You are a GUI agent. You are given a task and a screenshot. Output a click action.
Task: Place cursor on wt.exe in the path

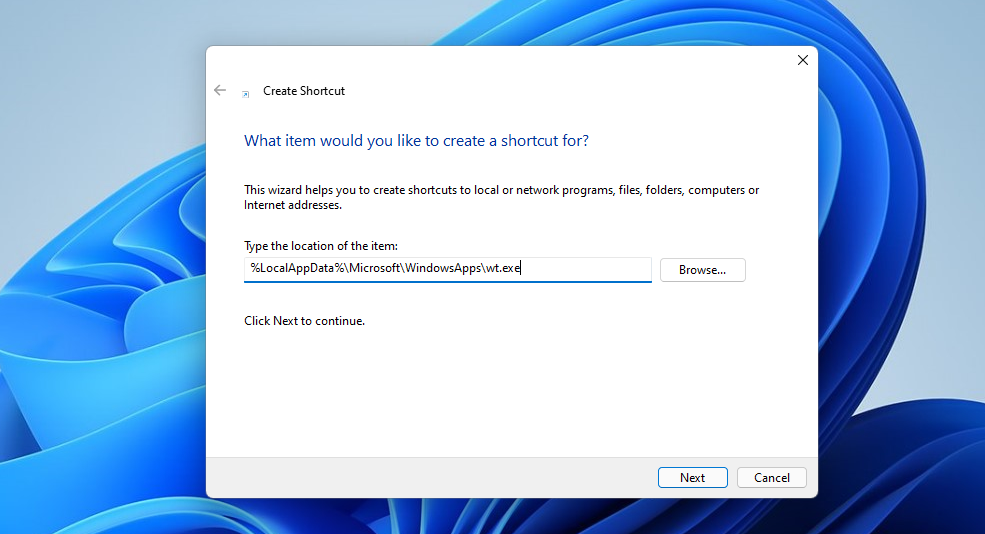[503, 268]
